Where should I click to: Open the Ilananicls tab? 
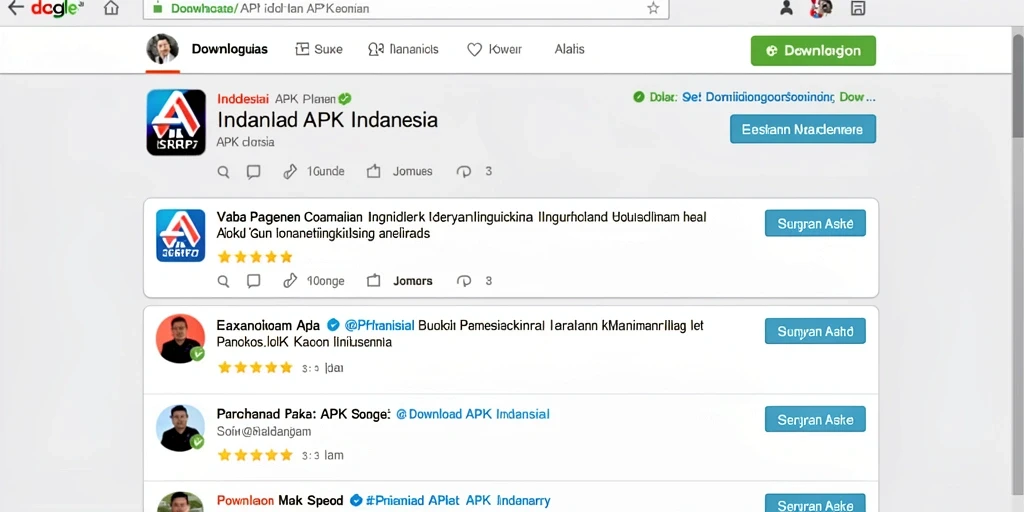click(403, 49)
